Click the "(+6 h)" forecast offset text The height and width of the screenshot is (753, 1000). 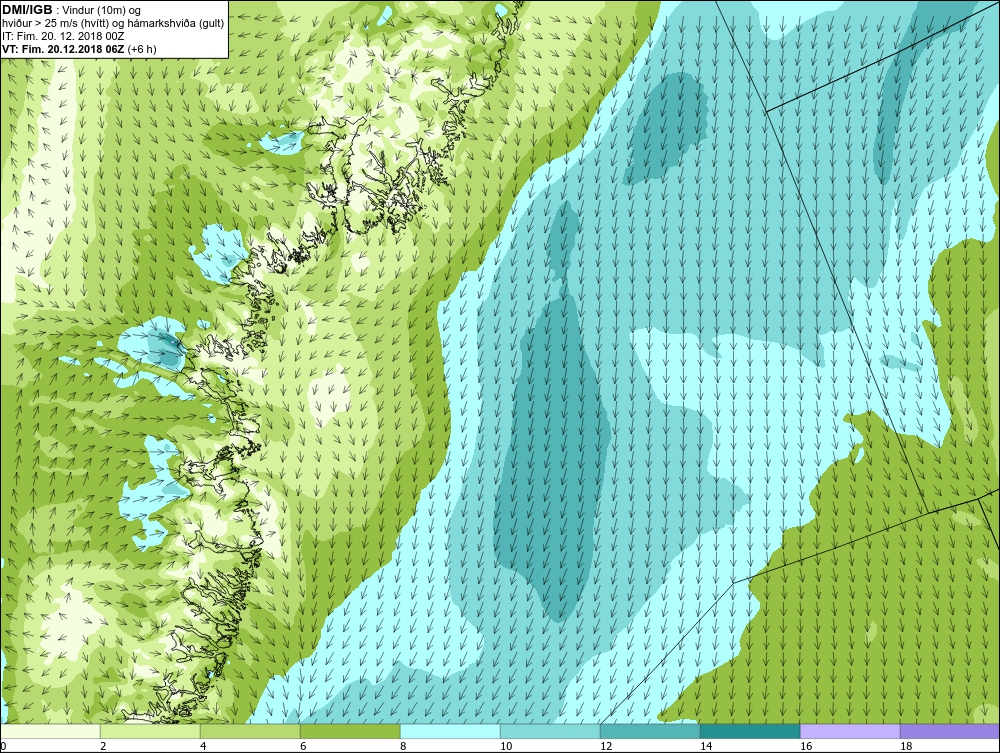142,49
